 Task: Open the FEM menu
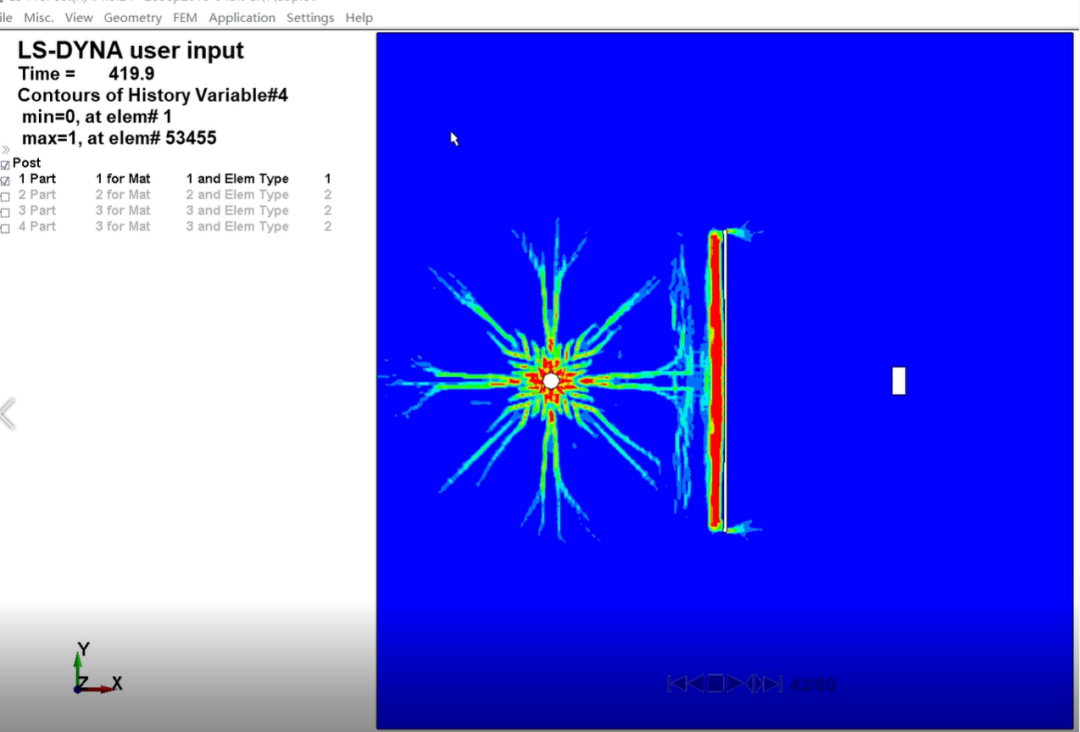[x=185, y=18]
